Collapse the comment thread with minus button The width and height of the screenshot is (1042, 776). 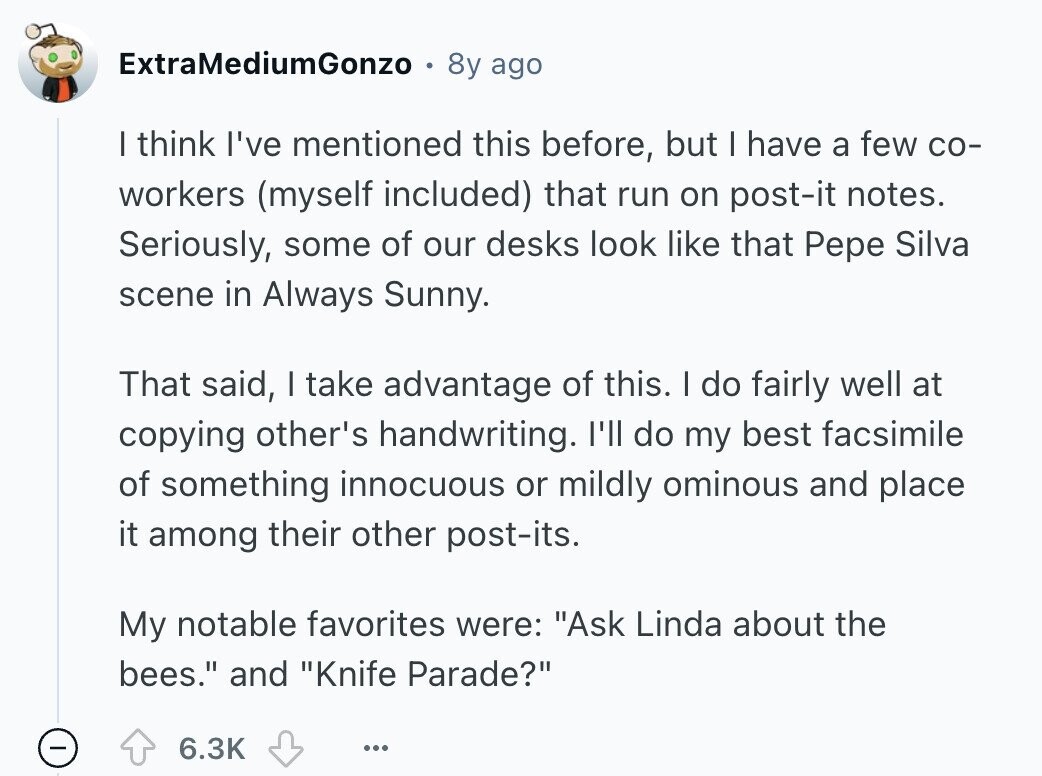[x=59, y=748]
